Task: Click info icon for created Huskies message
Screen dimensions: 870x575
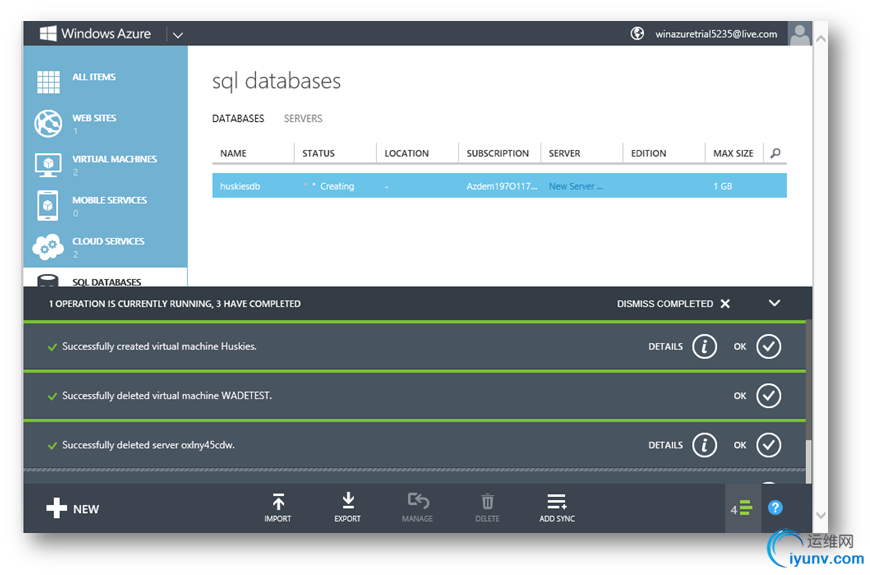Action: (705, 346)
